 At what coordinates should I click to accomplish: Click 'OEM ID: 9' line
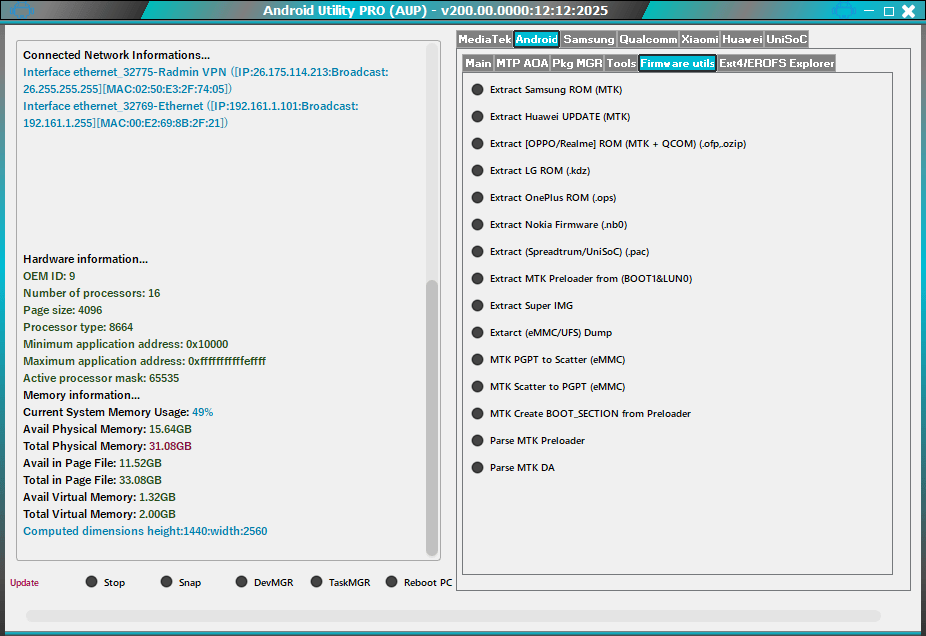tap(49, 276)
